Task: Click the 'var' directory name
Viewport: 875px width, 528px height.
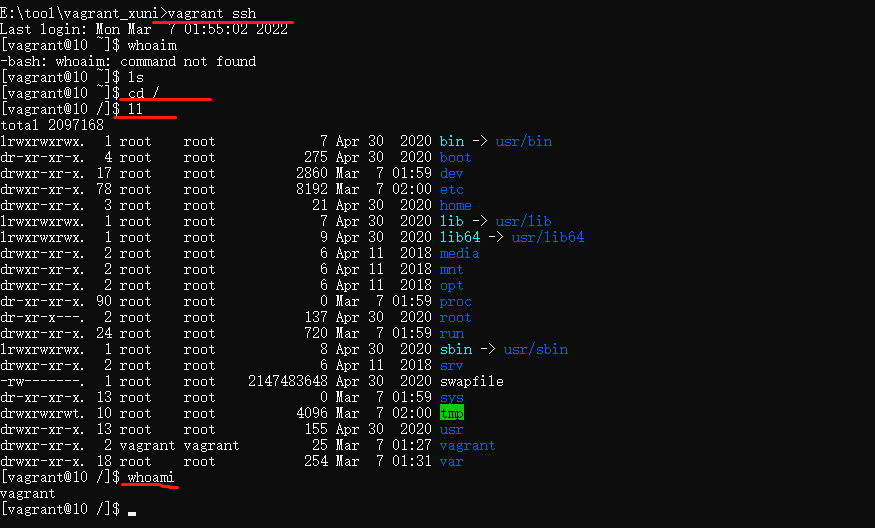Action: point(451,462)
